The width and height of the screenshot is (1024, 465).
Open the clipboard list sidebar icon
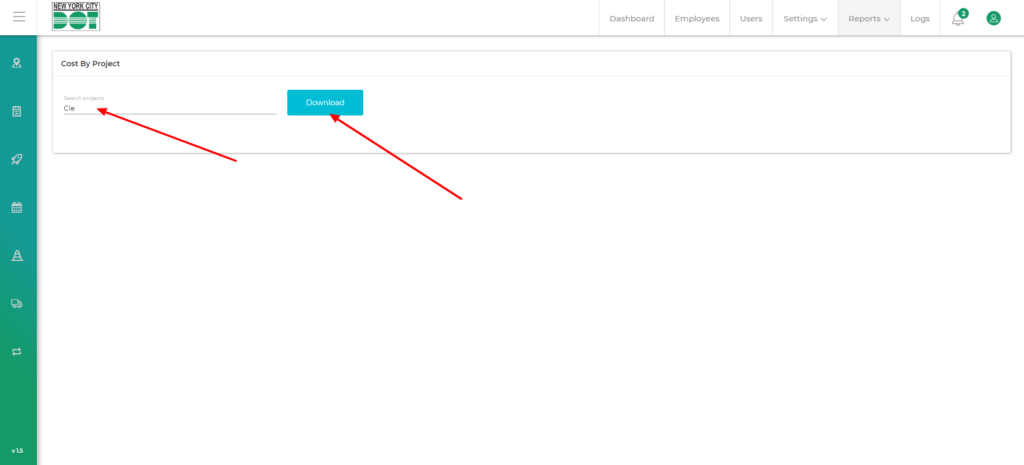click(17, 111)
